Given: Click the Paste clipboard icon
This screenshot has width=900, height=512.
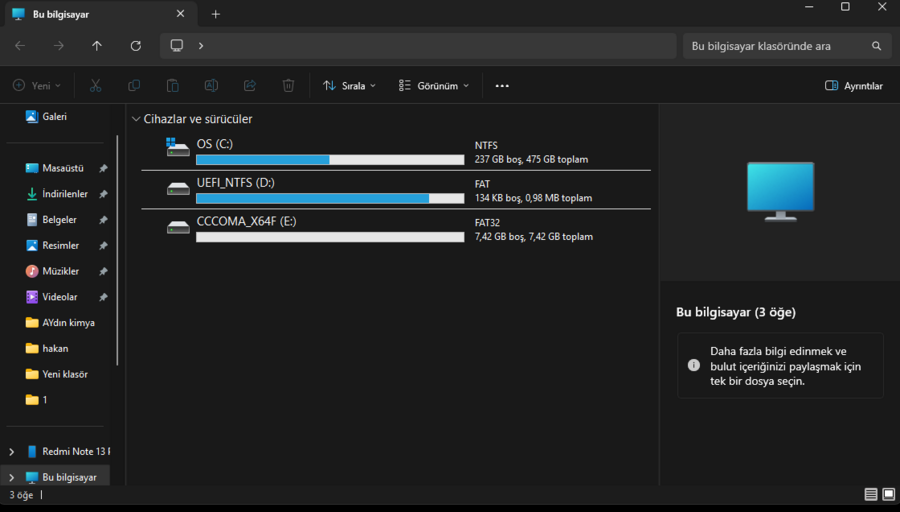Looking at the screenshot, I should pyautogui.click(x=172, y=86).
